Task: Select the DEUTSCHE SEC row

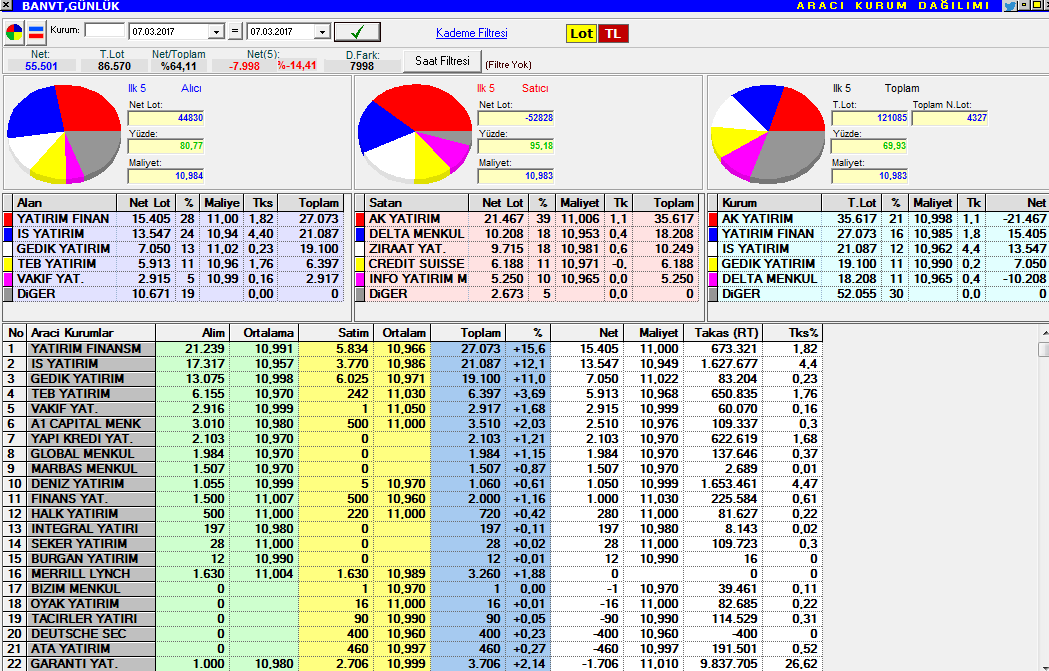Action: pyautogui.click(x=413, y=634)
